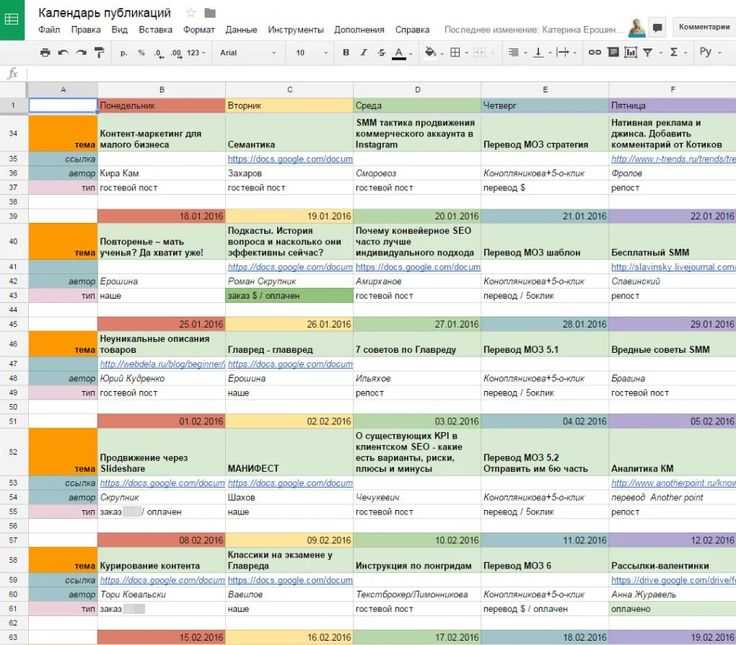The height and width of the screenshot is (645, 736).
Task: Open the Ру input tools dropdown
Action: (x=710, y=52)
